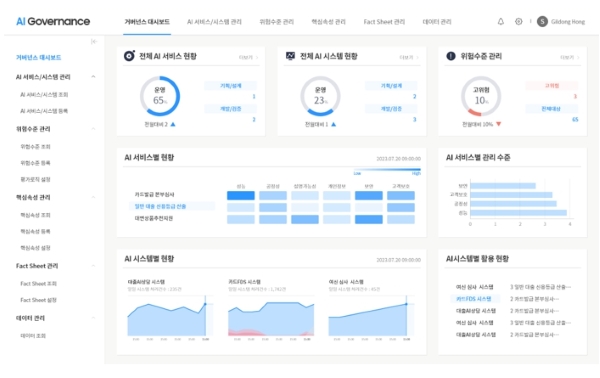Open the settings gear icon in header
Screen dimensions: 600x378
pos(518,21)
